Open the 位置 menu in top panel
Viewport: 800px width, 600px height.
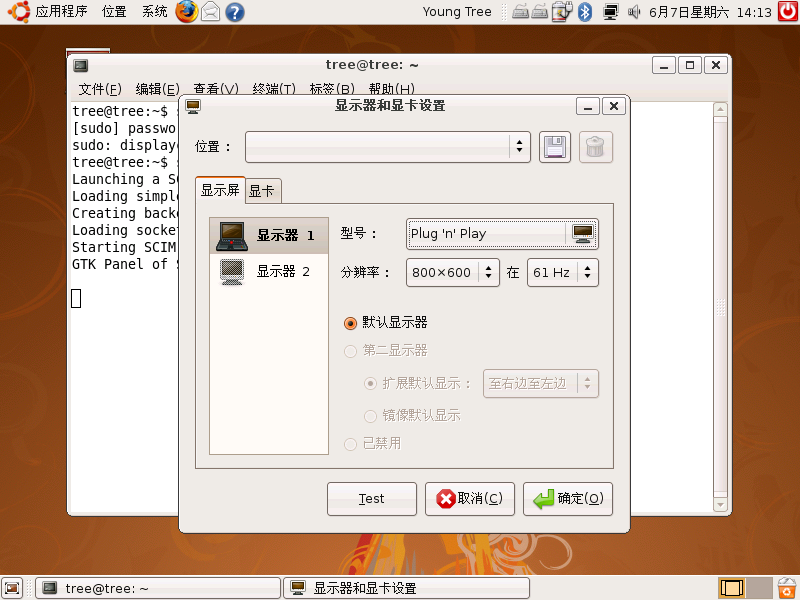tap(114, 12)
